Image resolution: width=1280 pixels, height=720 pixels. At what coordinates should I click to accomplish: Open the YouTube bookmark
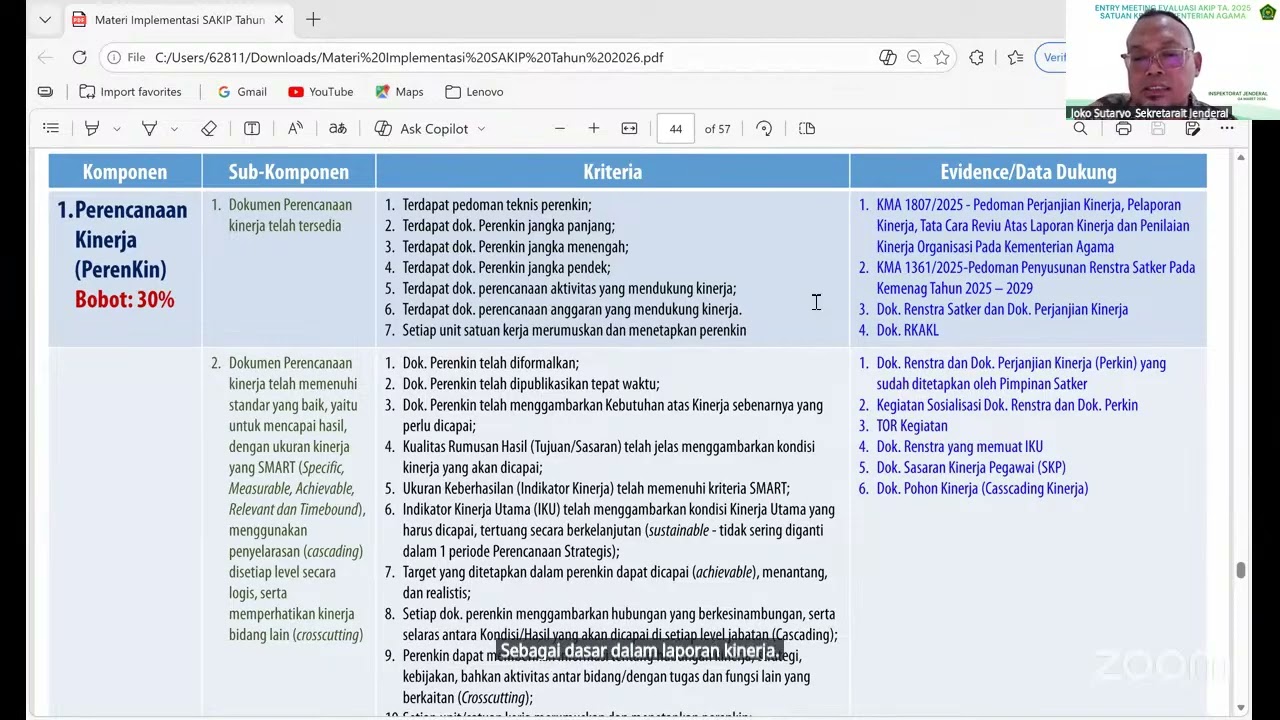[x=320, y=91]
